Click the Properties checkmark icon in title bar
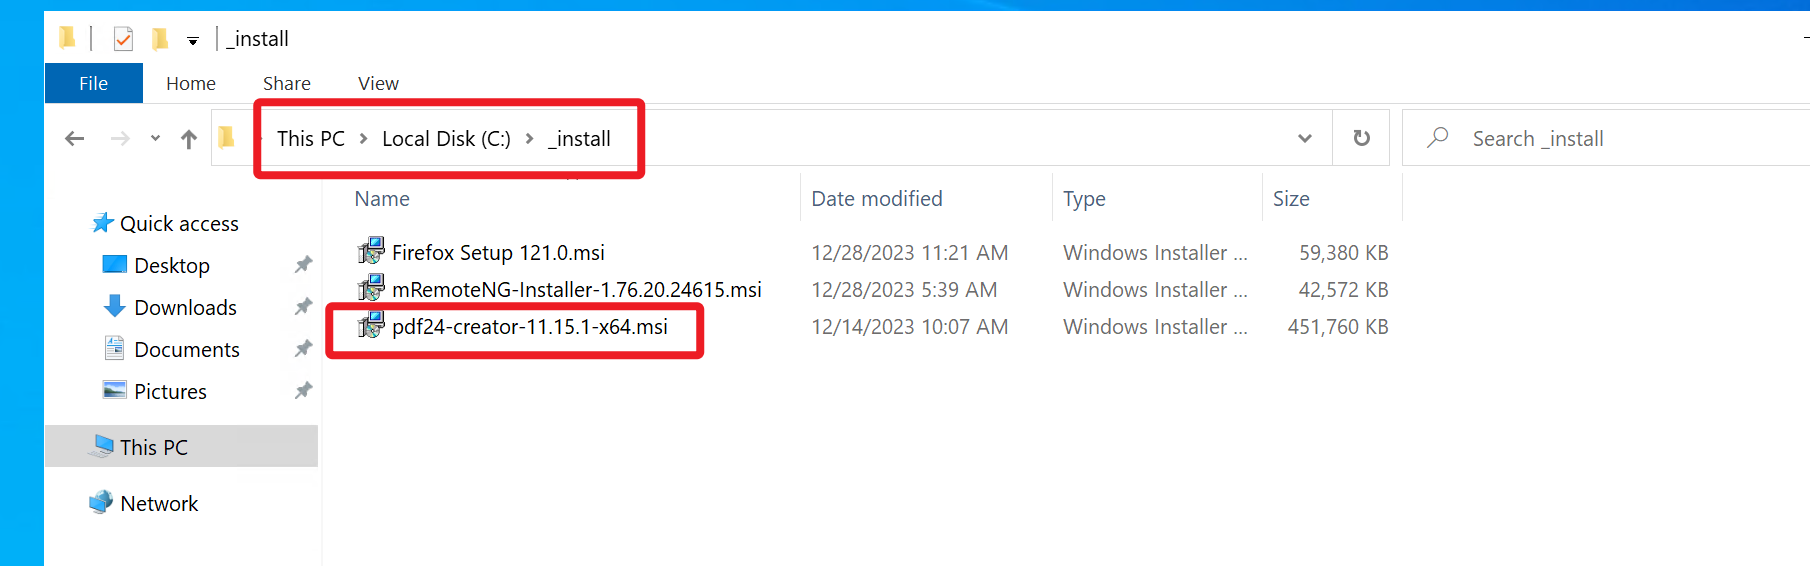Viewport: 1810px width, 566px height. click(123, 39)
